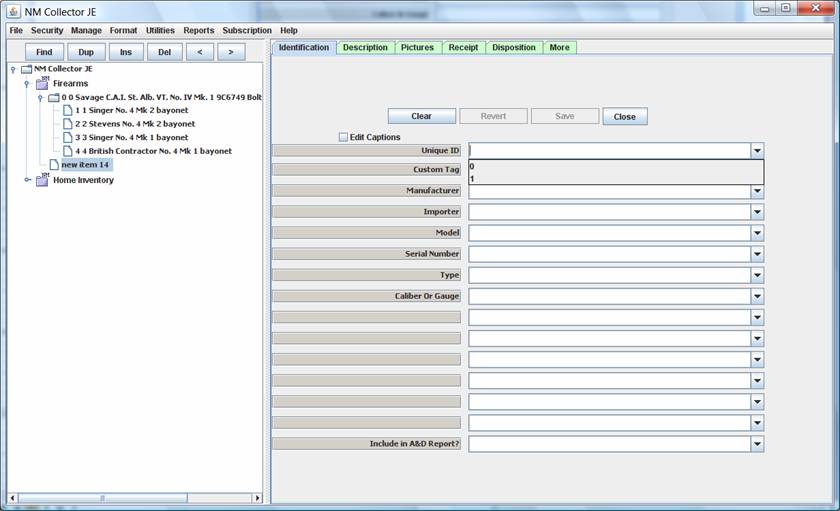Click the Find button
The width and height of the screenshot is (840, 511).
[44, 52]
